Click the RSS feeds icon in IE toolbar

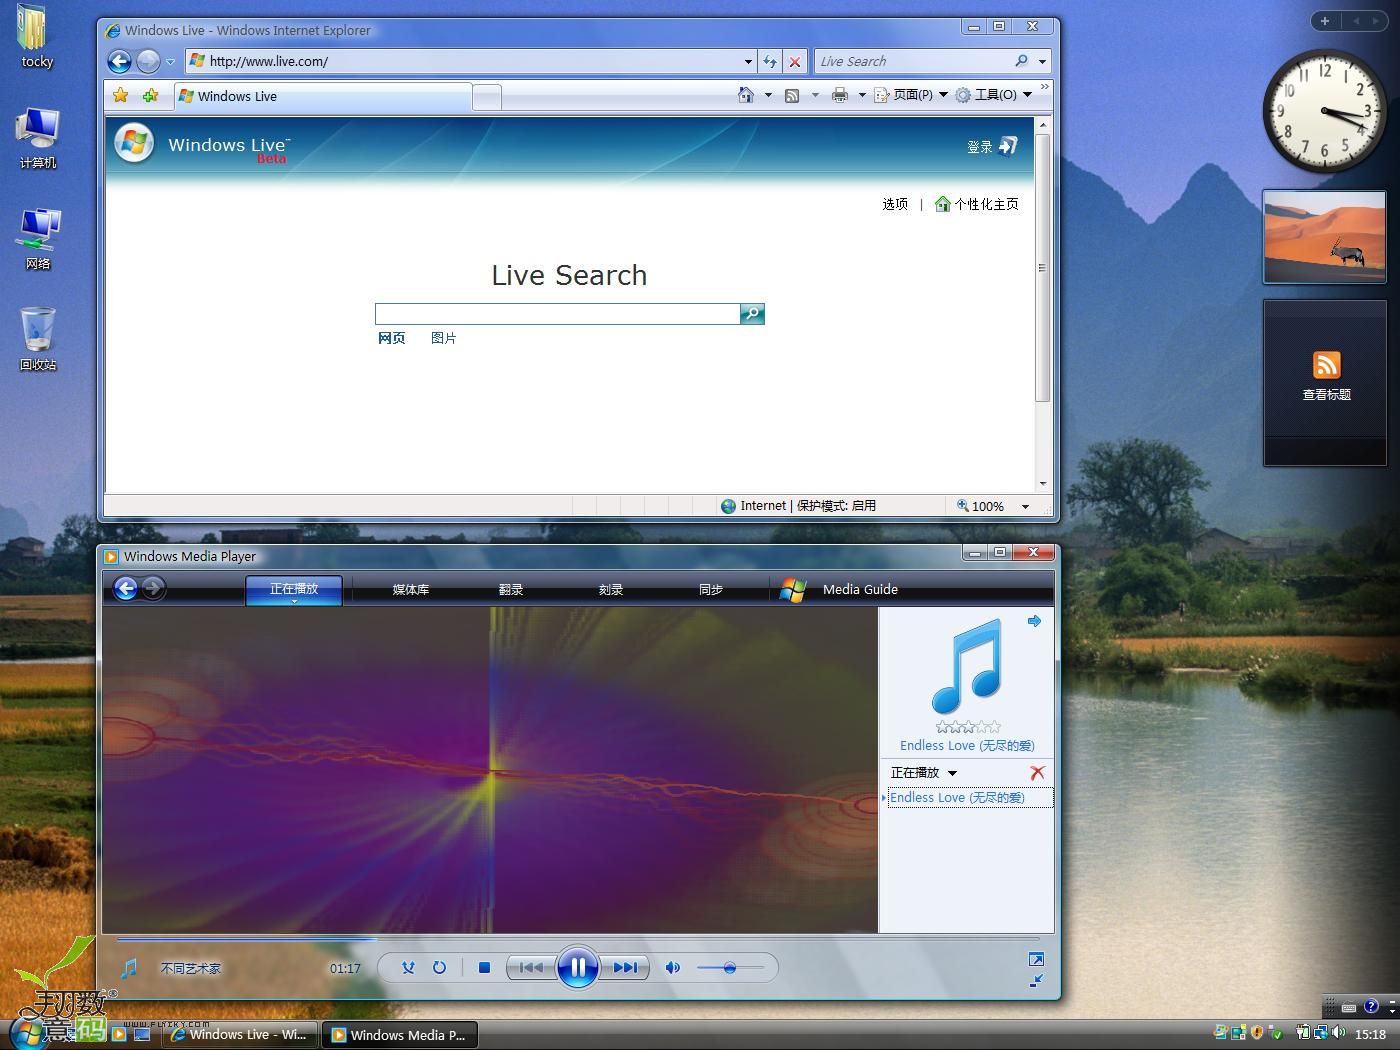pyautogui.click(x=792, y=95)
